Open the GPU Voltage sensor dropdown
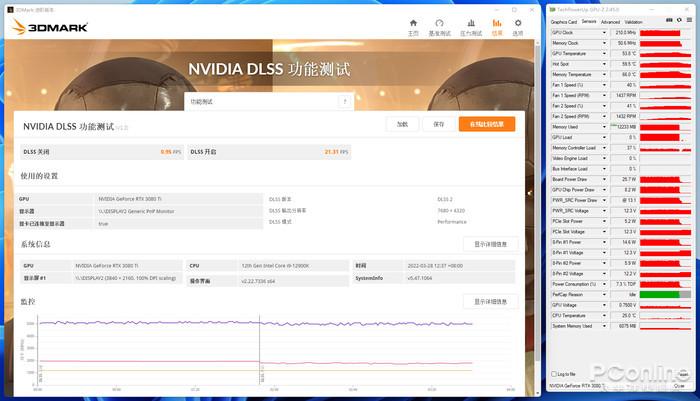Viewport: 700px width, 401px height. pos(604,305)
